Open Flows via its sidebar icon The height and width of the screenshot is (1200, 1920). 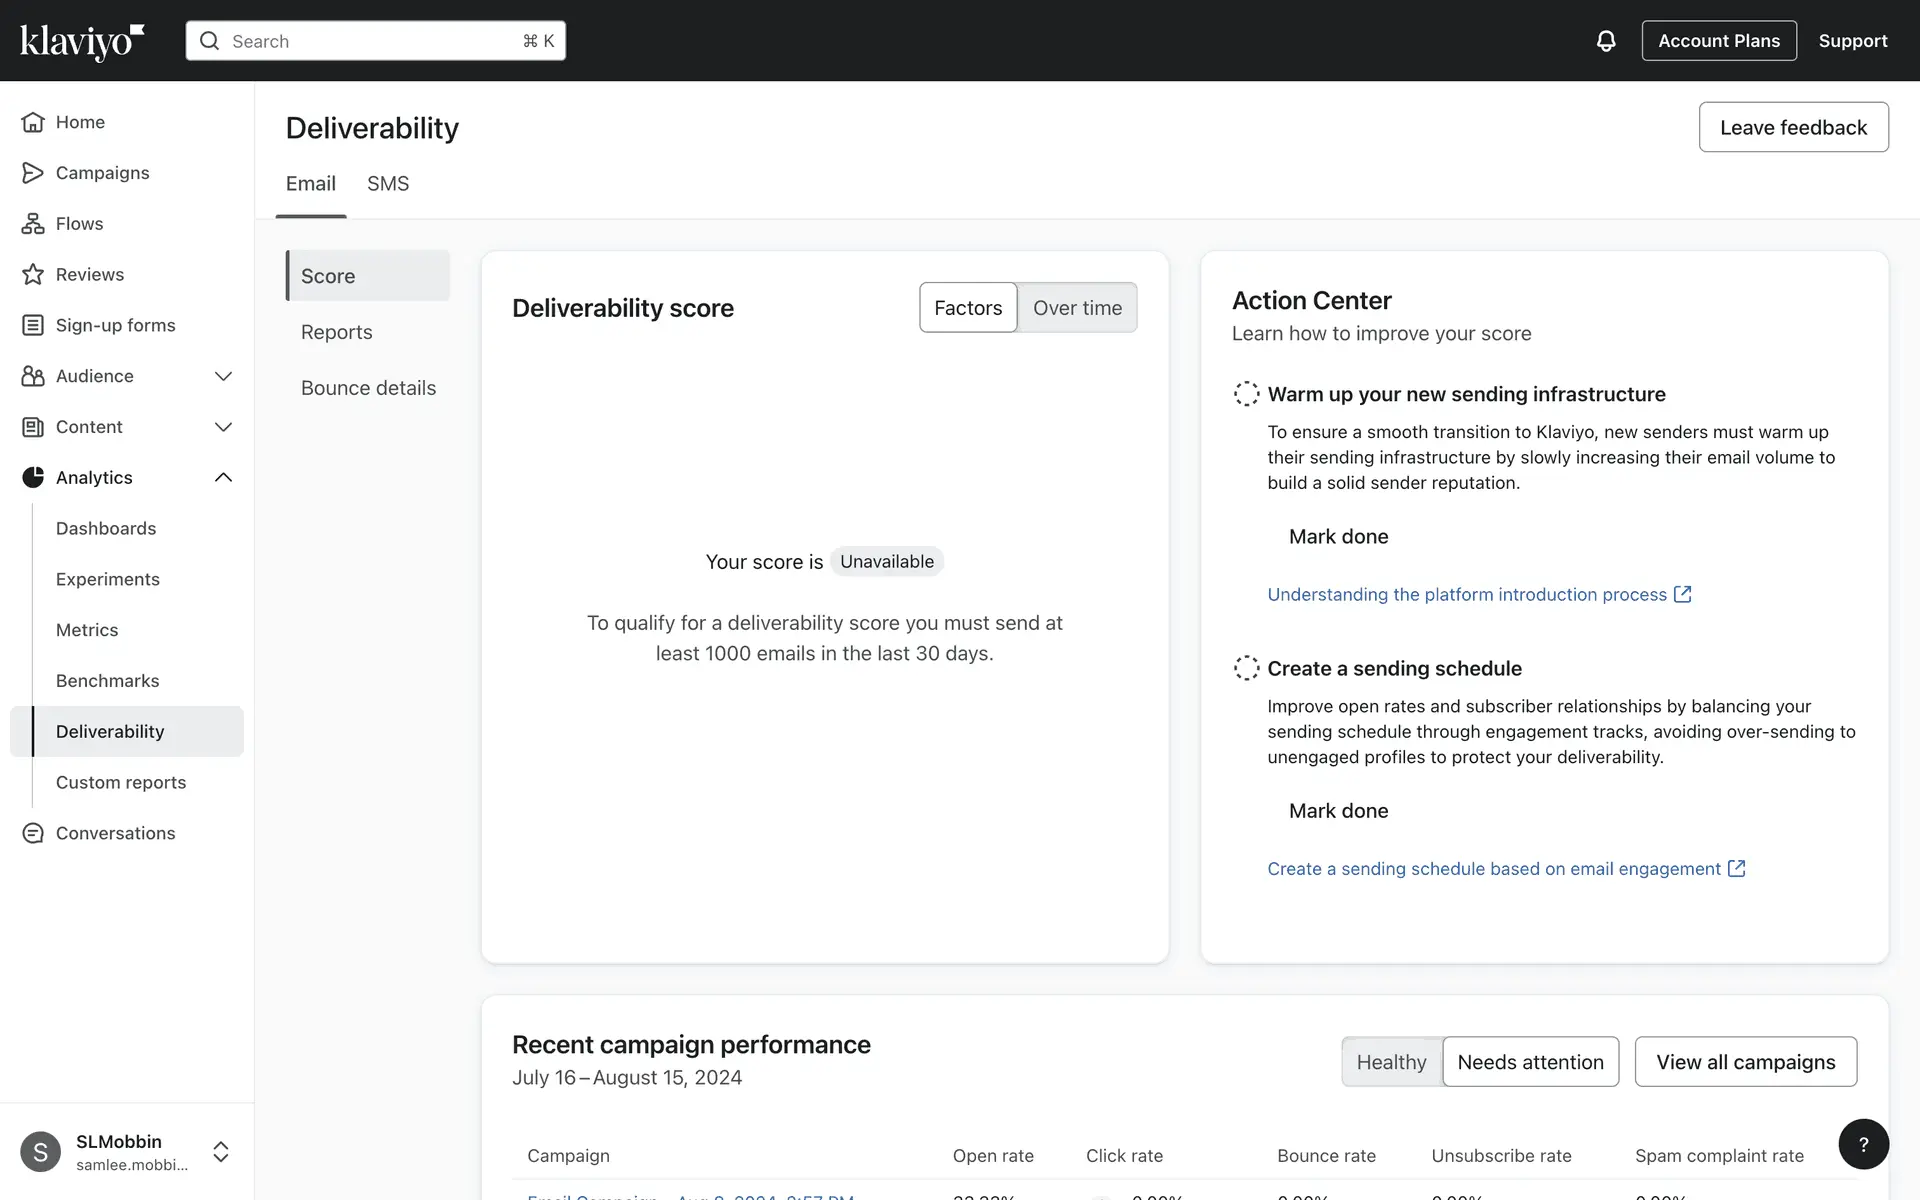coord(33,224)
